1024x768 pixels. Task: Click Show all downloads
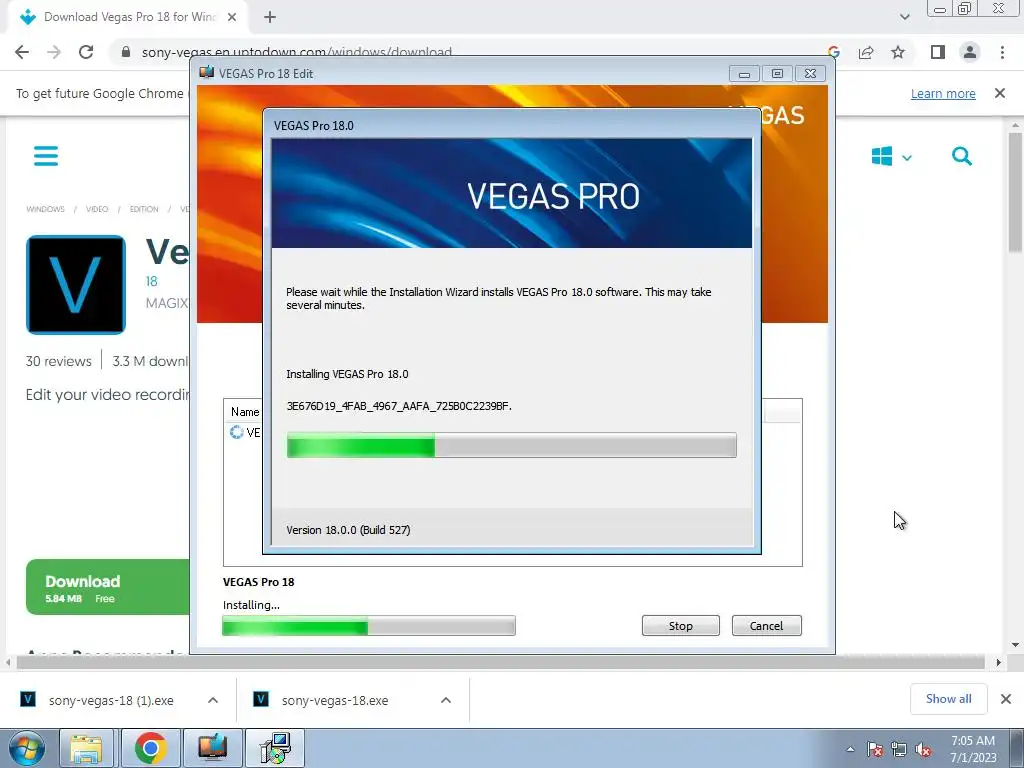pos(949,699)
